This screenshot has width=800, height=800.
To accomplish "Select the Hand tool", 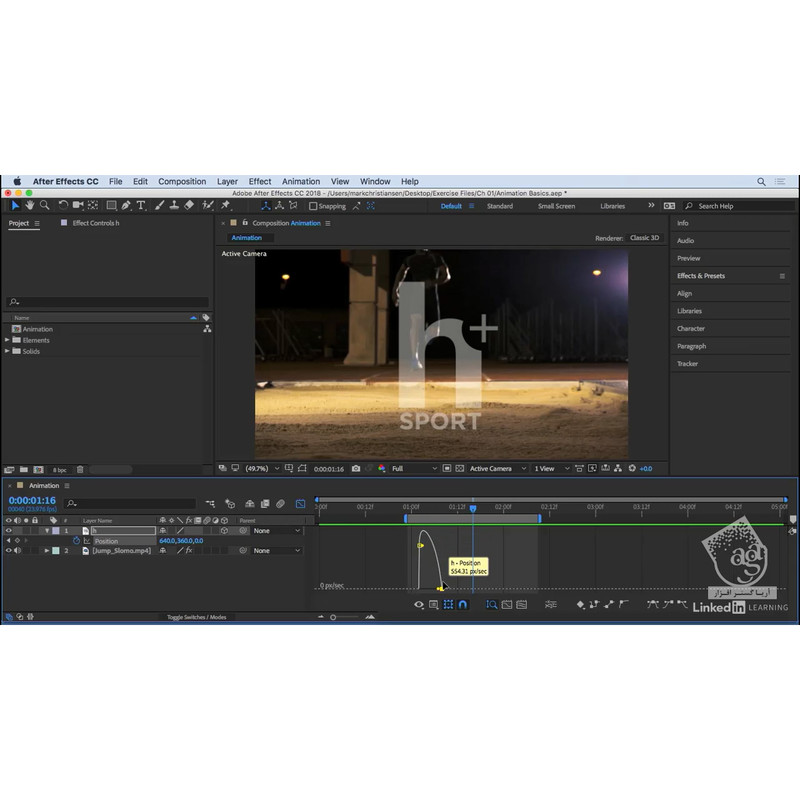I will point(30,205).
